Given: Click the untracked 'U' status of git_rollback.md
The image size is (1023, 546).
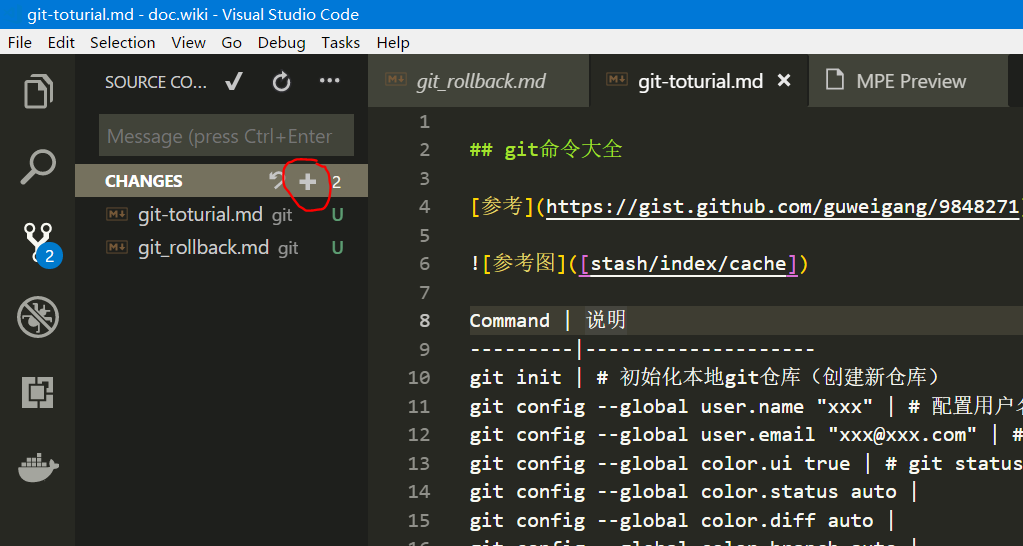Looking at the screenshot, I should [x=337, y=248].
